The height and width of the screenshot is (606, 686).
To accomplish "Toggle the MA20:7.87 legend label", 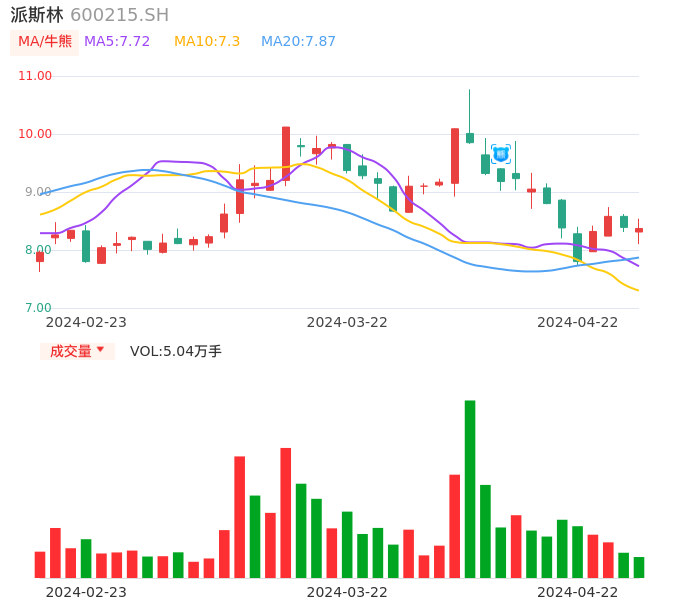I will pos(298,42).
